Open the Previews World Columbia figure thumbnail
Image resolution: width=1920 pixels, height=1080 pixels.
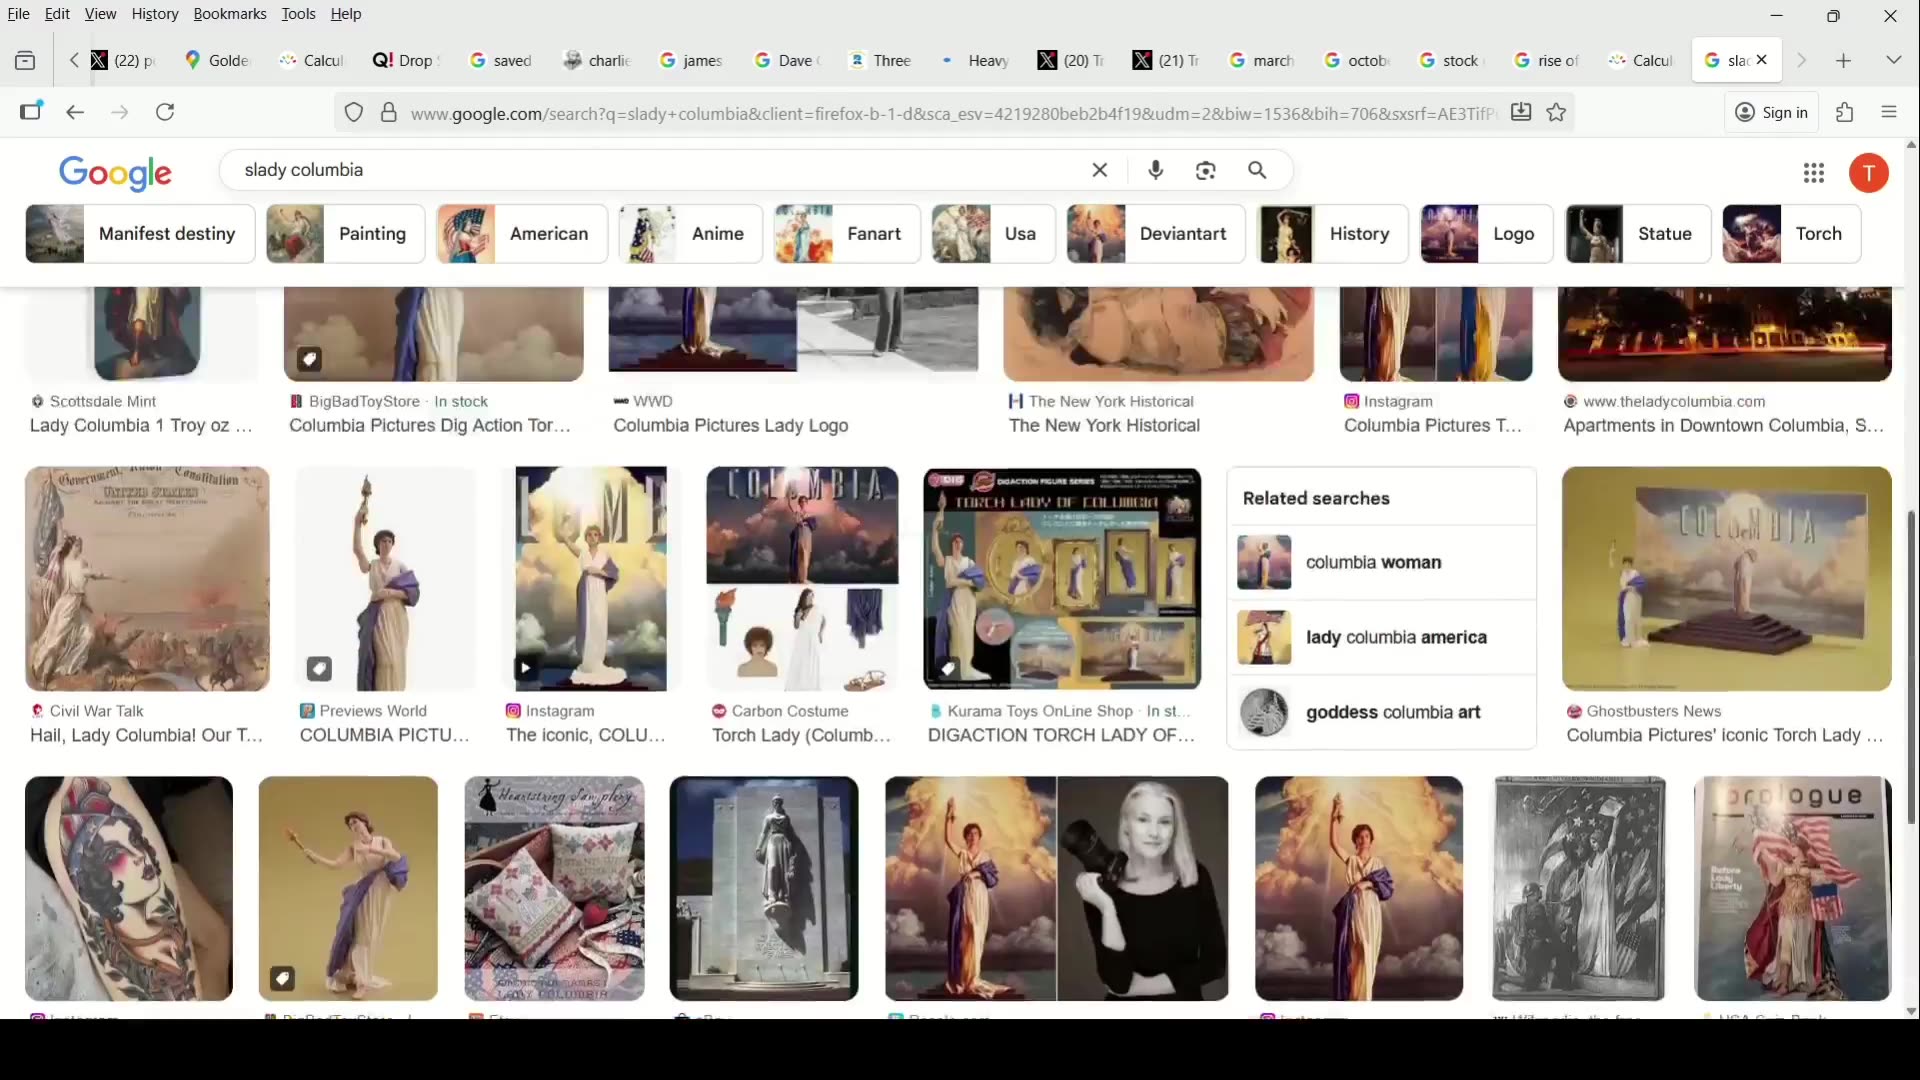(x=386, y=579)
